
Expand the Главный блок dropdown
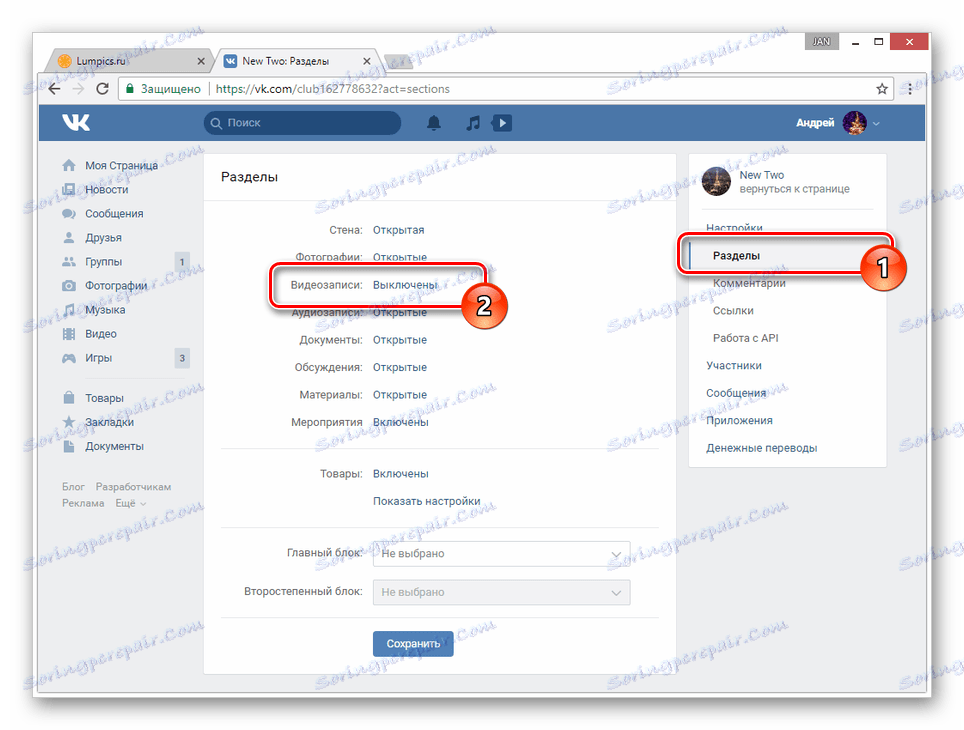pyautogui.click(x=501, y=553)
